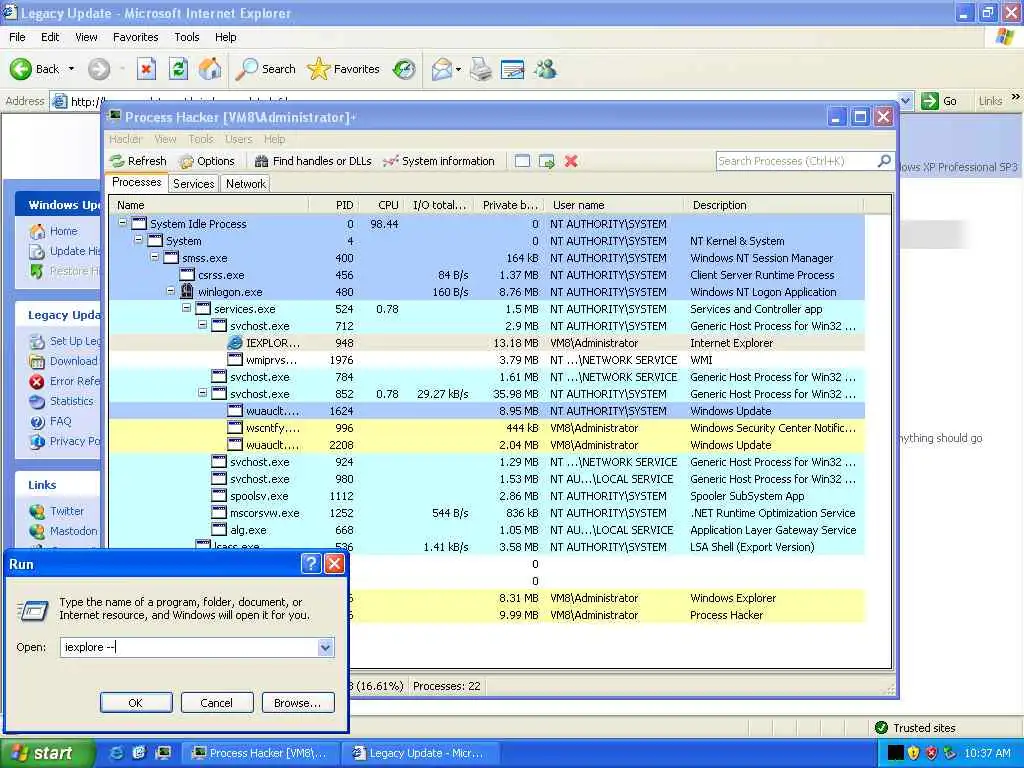The height and width of the screenshot is (768, 1024).
Task: Select the csrss.exe process row
Action: [487, 275]
